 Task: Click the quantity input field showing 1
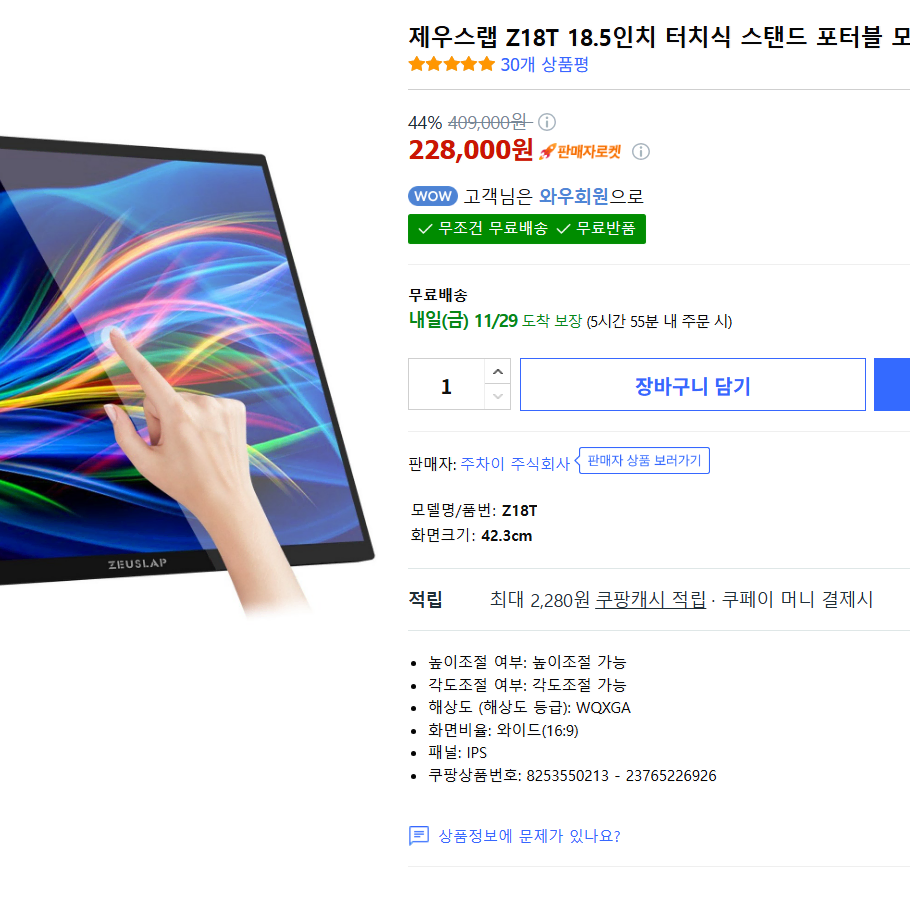point(446,385)
